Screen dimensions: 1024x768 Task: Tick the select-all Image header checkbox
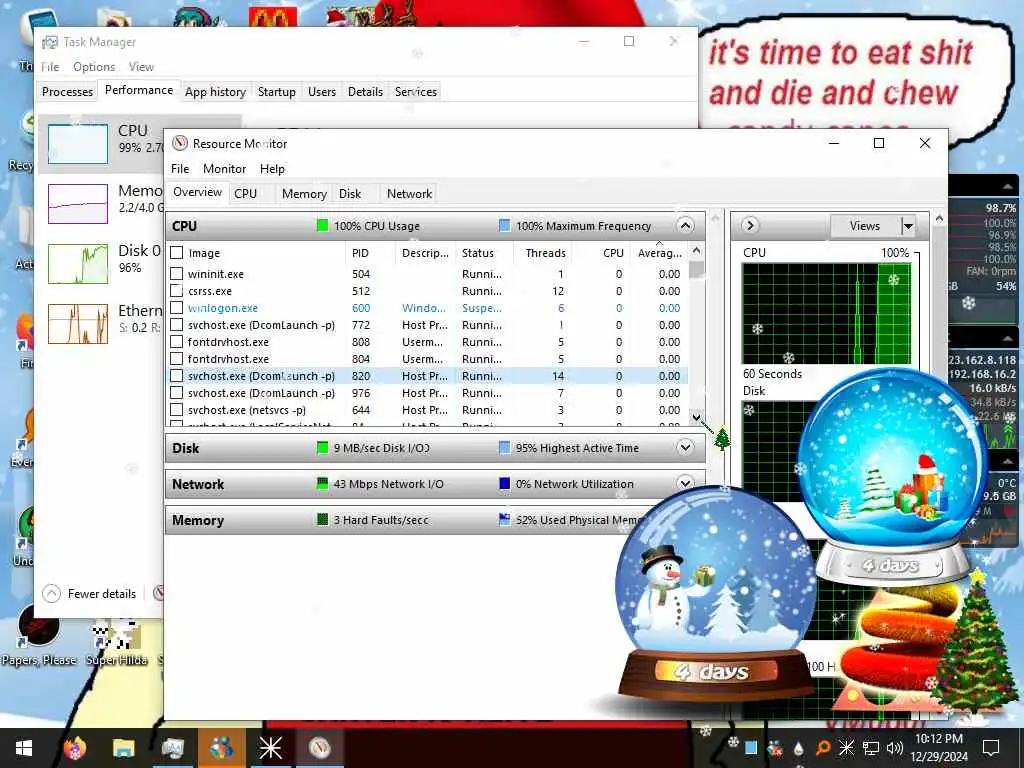(x=176, y=253)
